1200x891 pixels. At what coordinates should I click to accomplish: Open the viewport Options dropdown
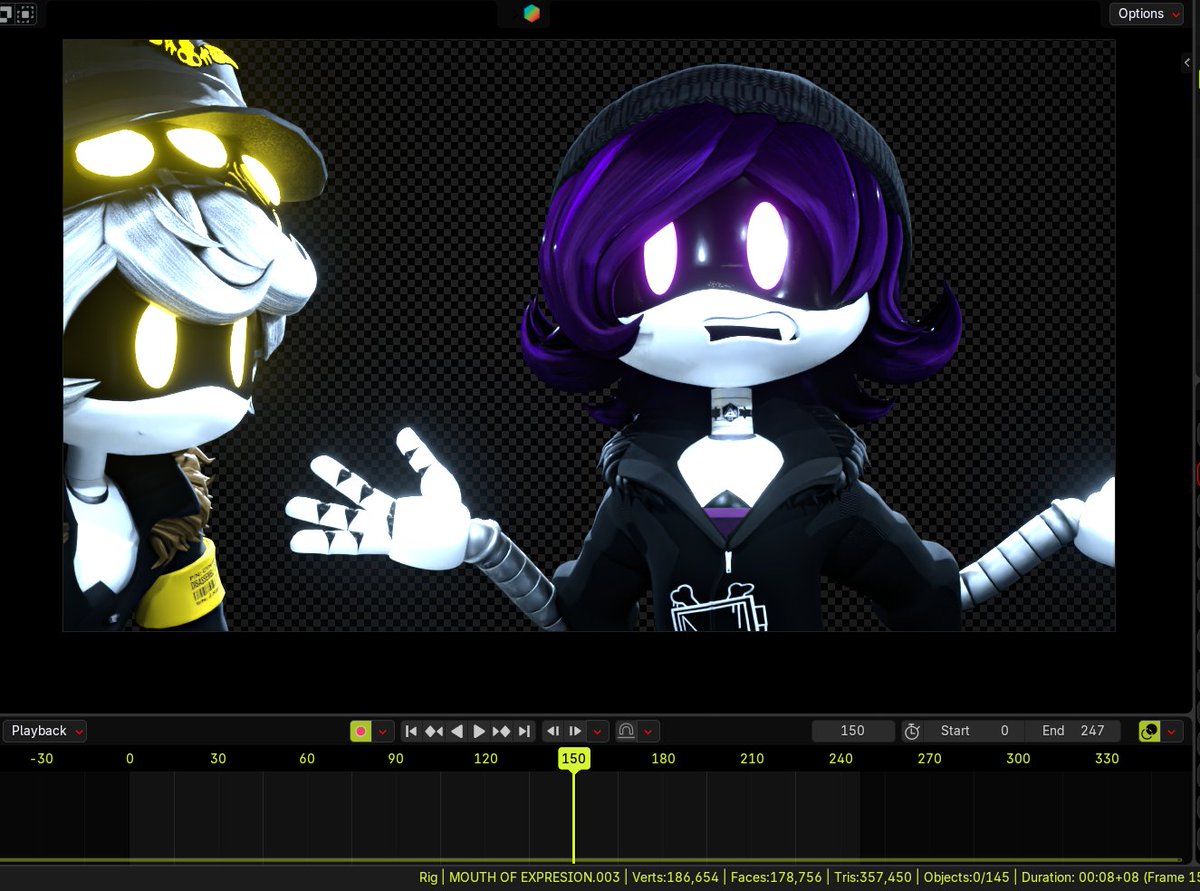point(1147,14)
